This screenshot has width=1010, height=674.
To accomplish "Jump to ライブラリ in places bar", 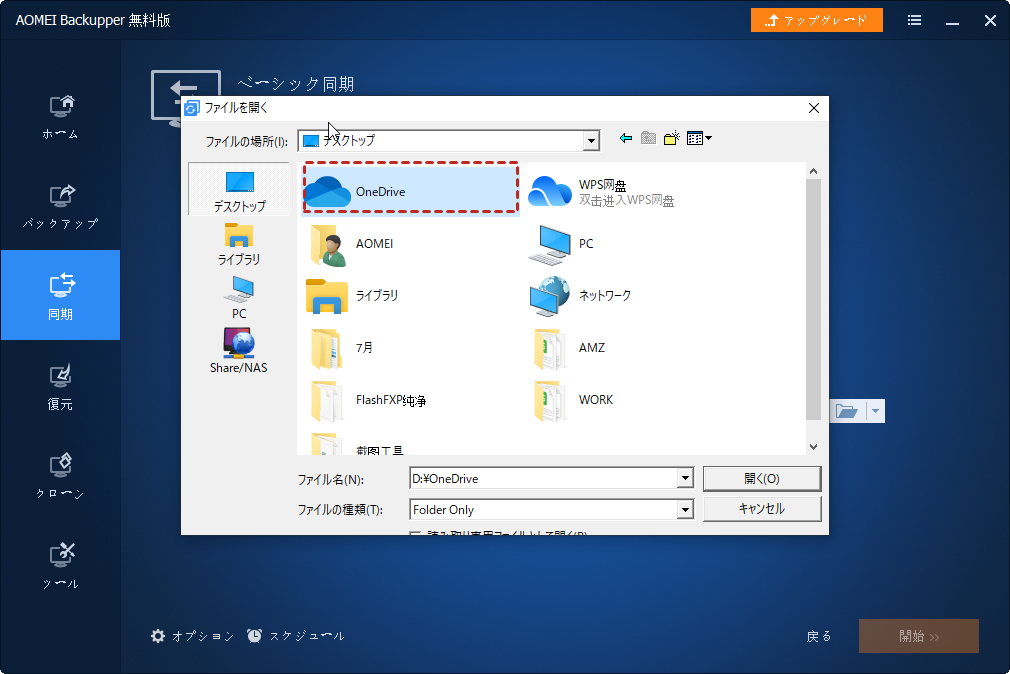I will 239,244.
